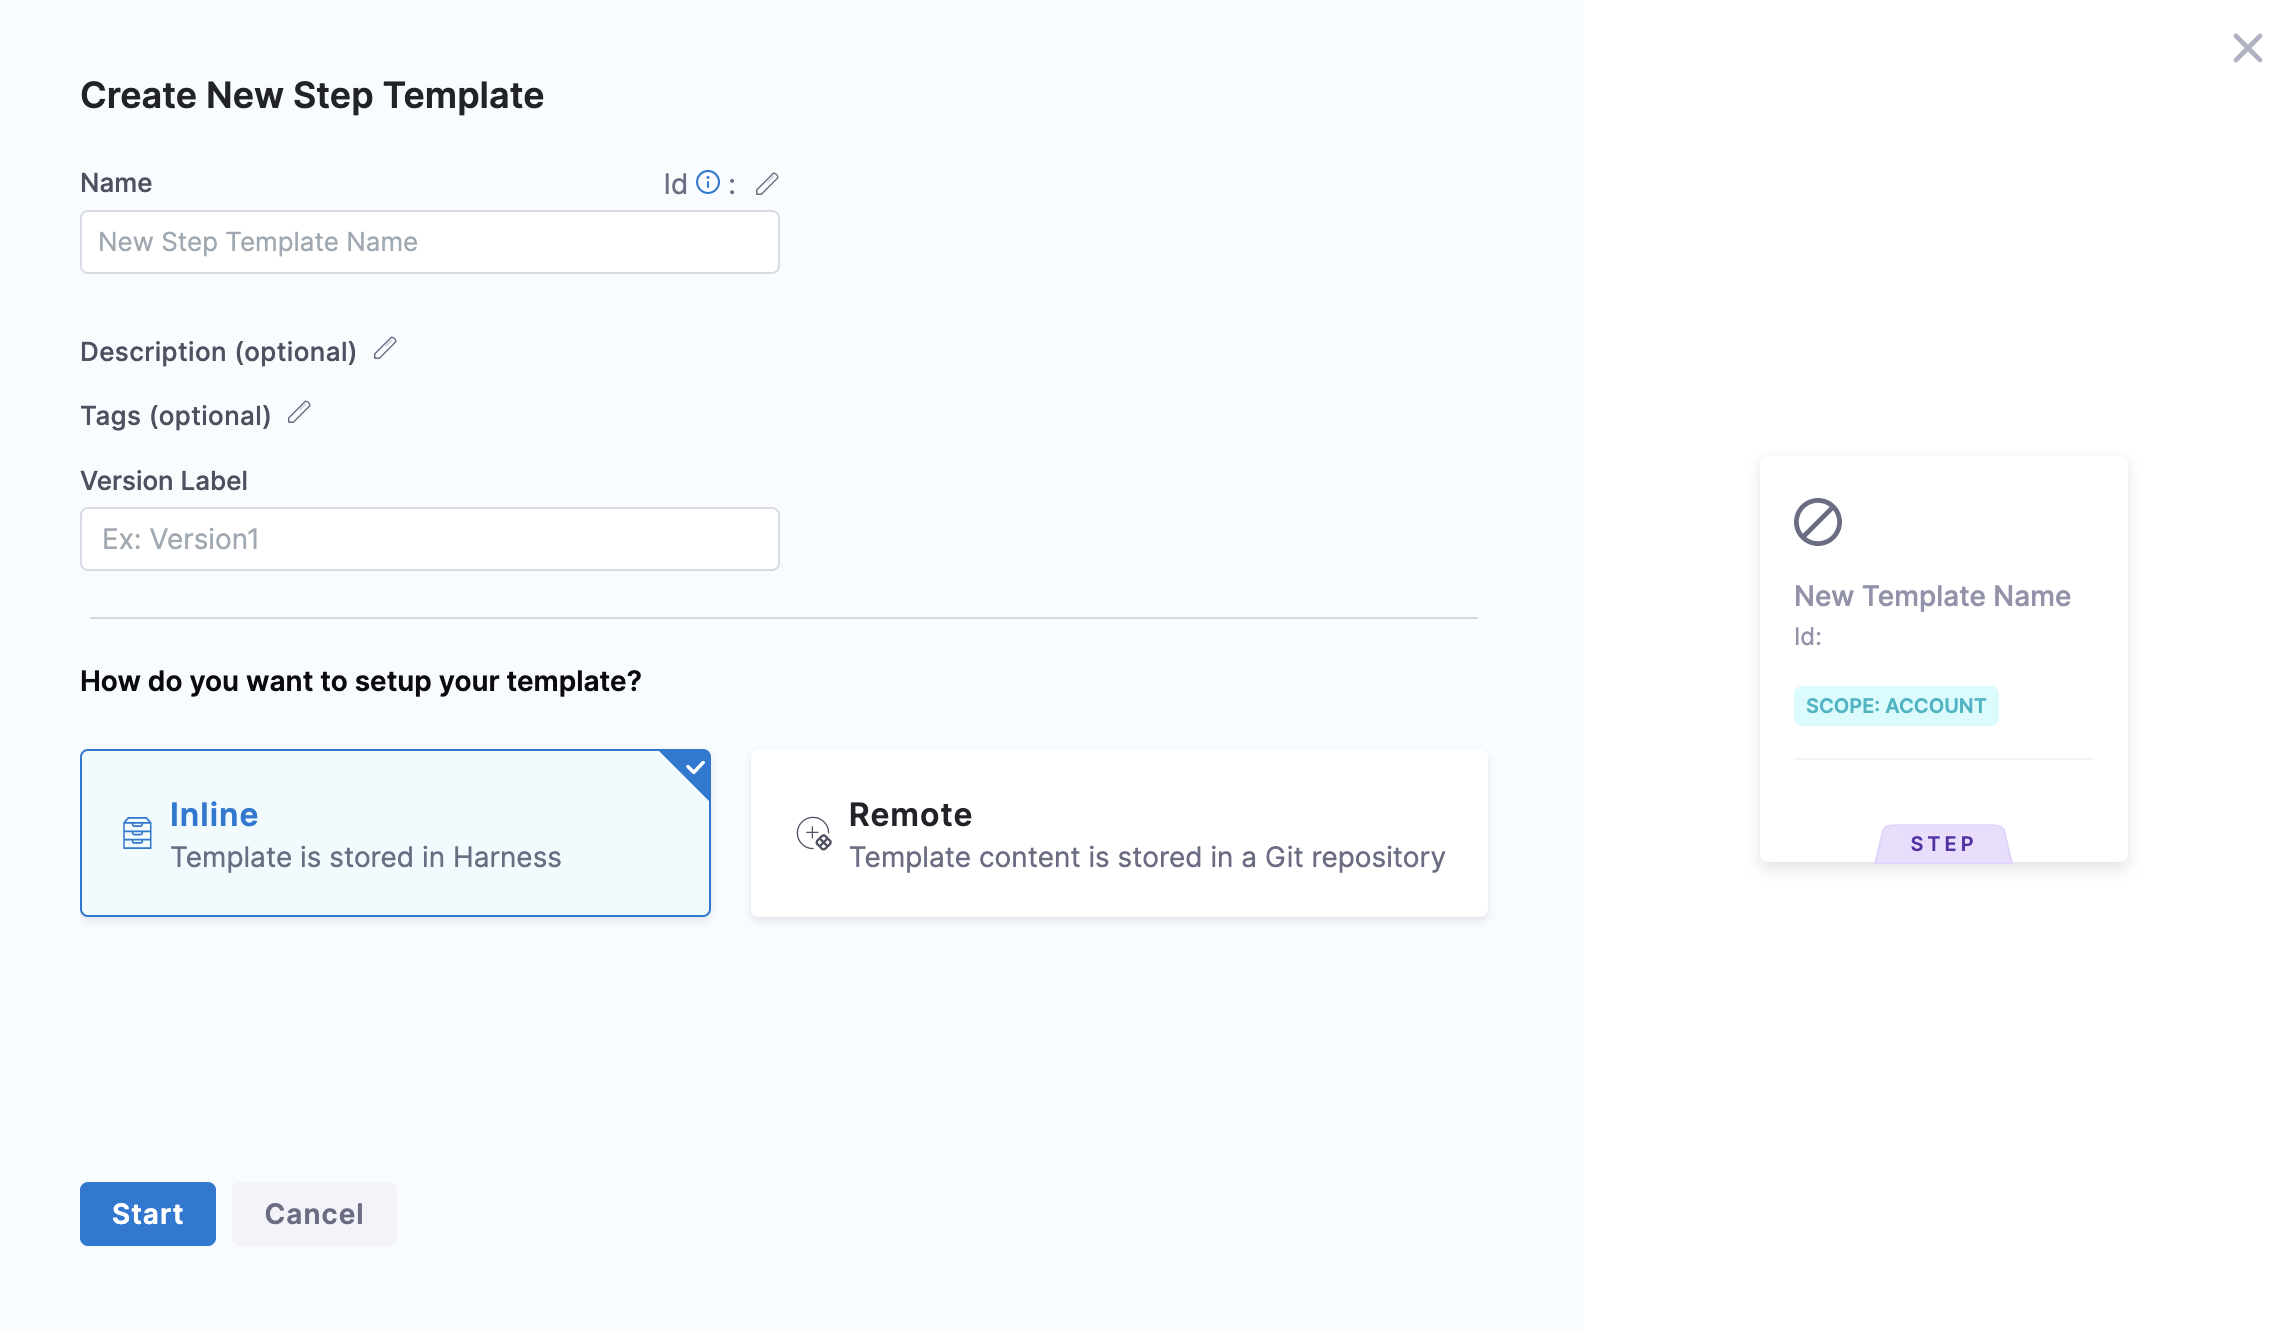
Task: Click the checkmark corner on Inline card
Action: [695, 767]
